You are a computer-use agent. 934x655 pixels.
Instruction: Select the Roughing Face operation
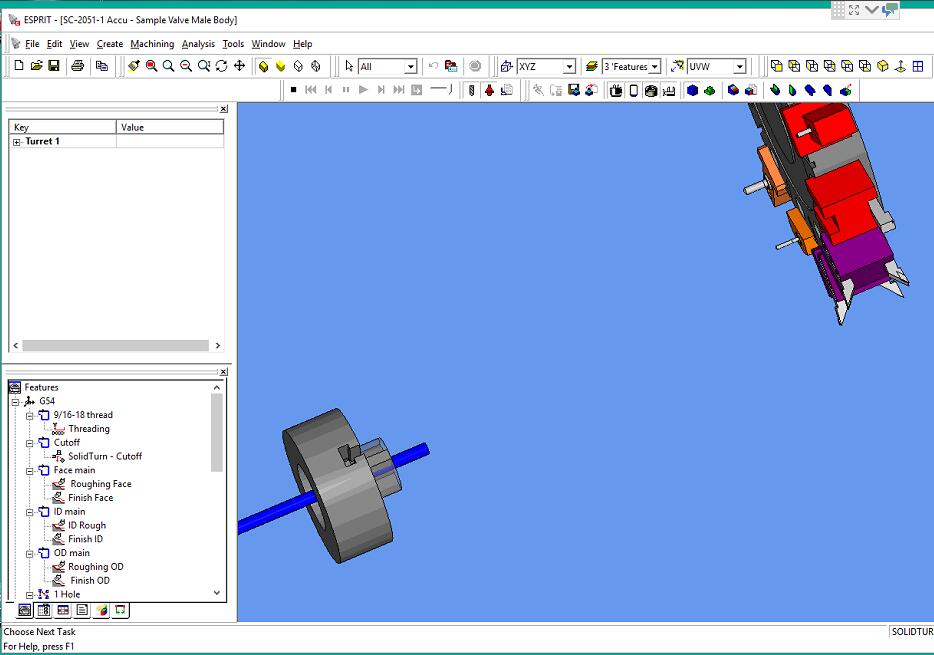[x=101, y=484]
